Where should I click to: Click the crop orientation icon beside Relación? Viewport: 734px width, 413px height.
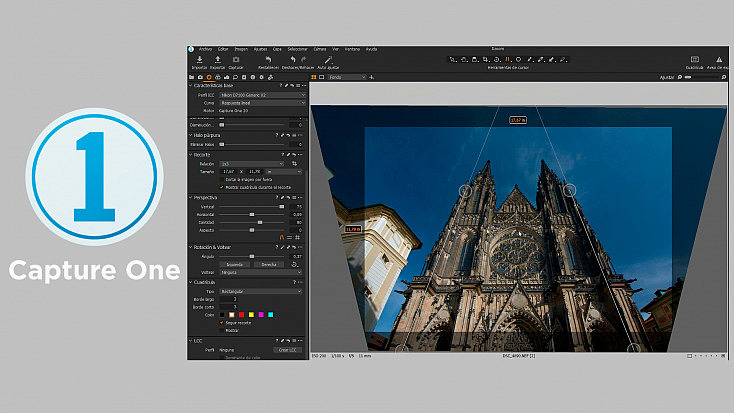pyautogui.click(x=294, y=164)
